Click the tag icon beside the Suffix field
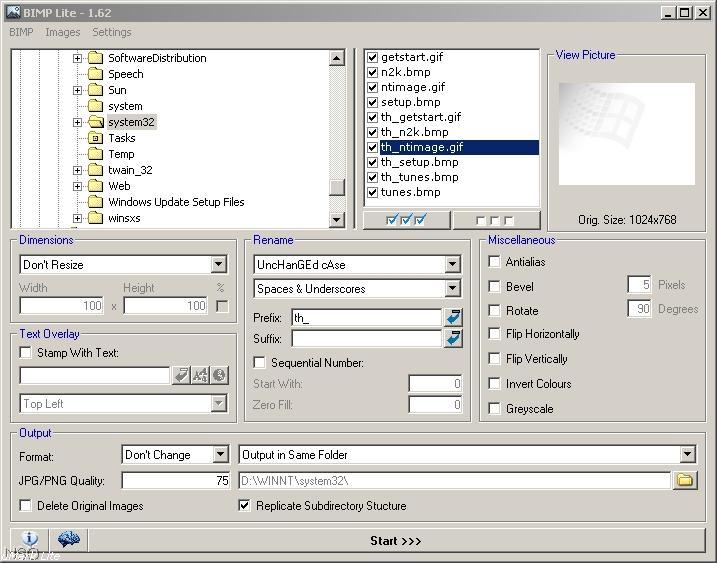 pyautogui.click(x=454, y=339)
